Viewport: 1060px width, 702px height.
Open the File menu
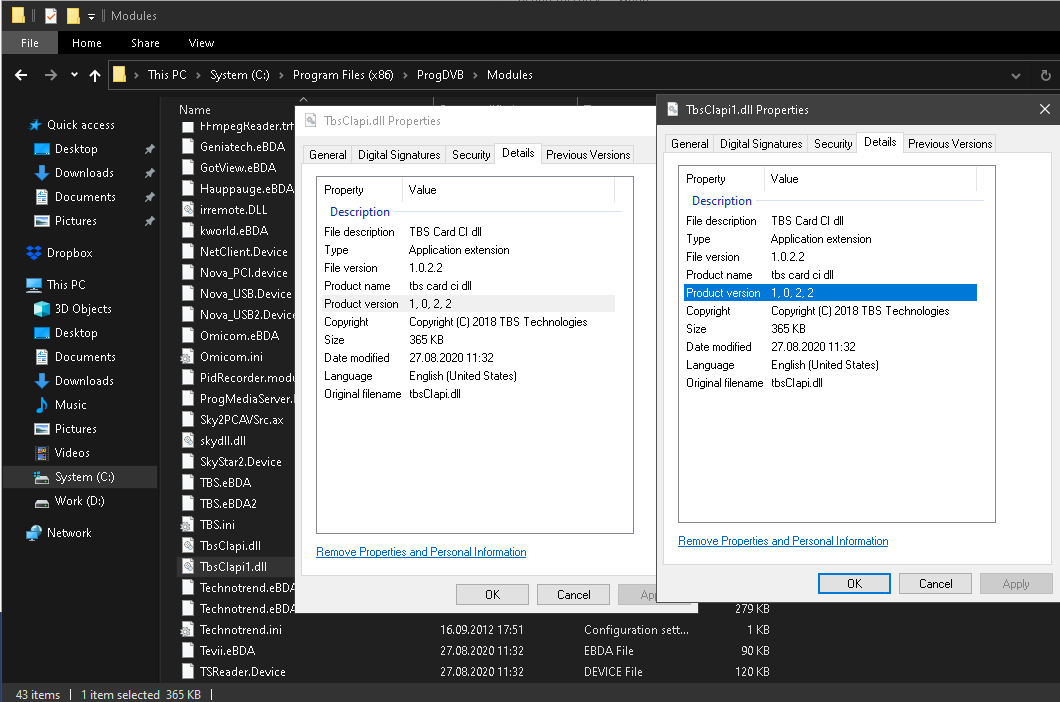tap(30, 43)
